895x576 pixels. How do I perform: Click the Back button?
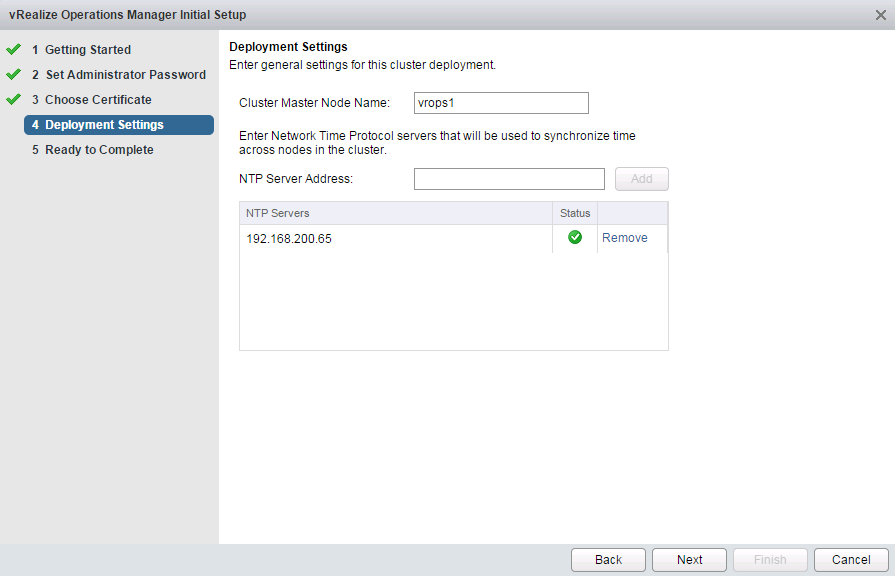(x=608, y=559)
